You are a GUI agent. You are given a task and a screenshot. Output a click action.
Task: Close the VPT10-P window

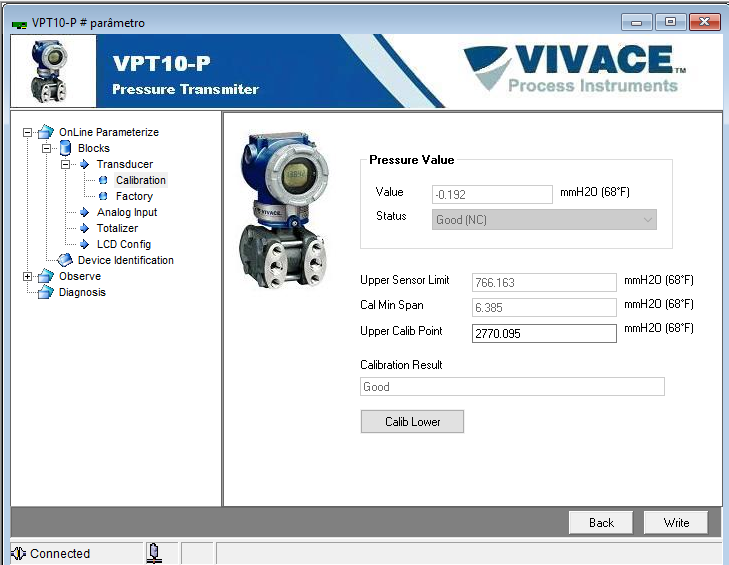[705, 22]
